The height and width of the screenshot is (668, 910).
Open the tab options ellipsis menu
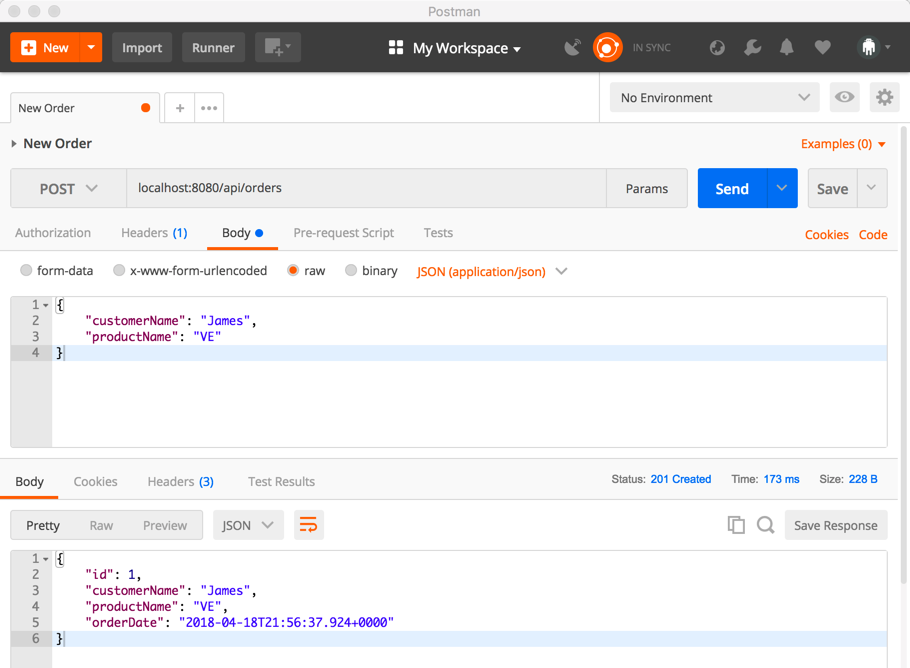tap(209, 108)
